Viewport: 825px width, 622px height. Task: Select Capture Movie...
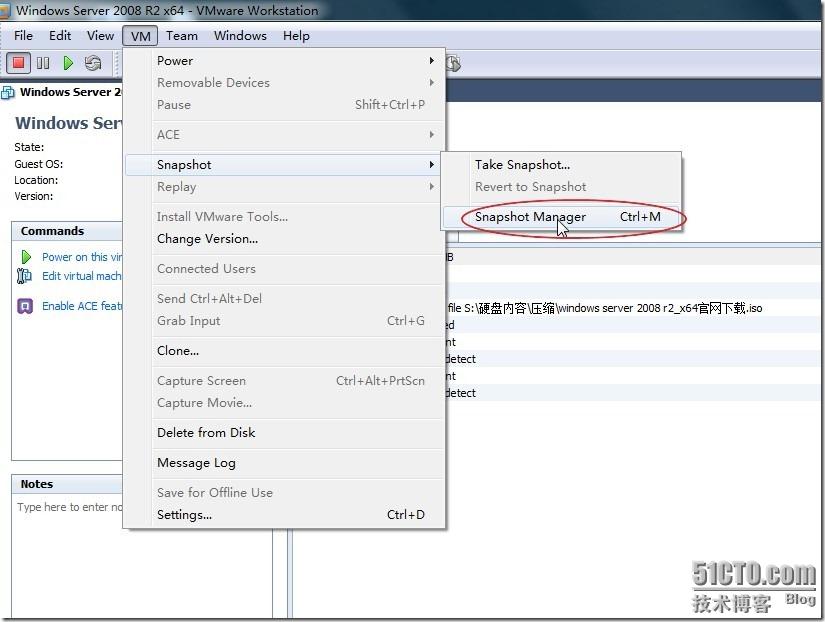(285, 403)
